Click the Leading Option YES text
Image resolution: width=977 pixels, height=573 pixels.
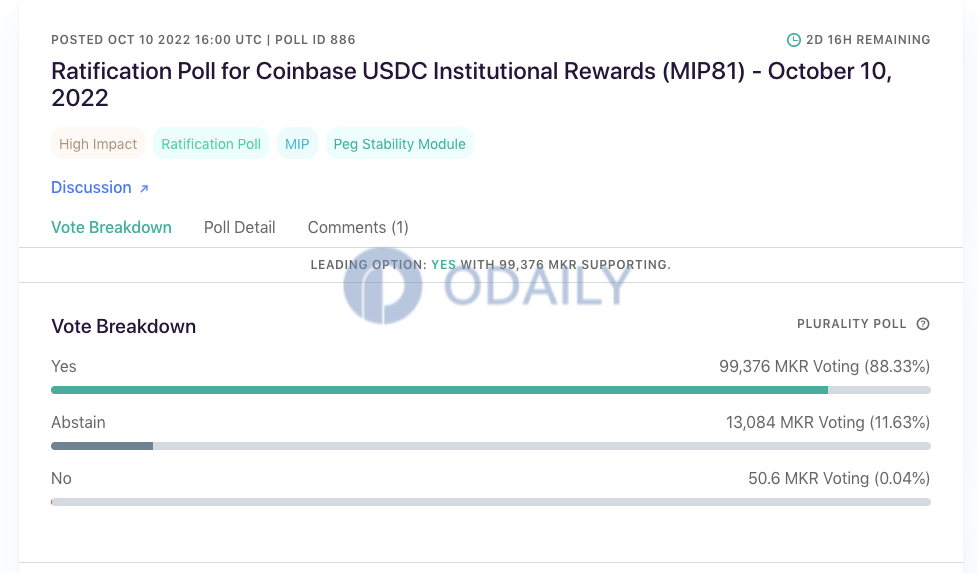[x=443, y=265]
